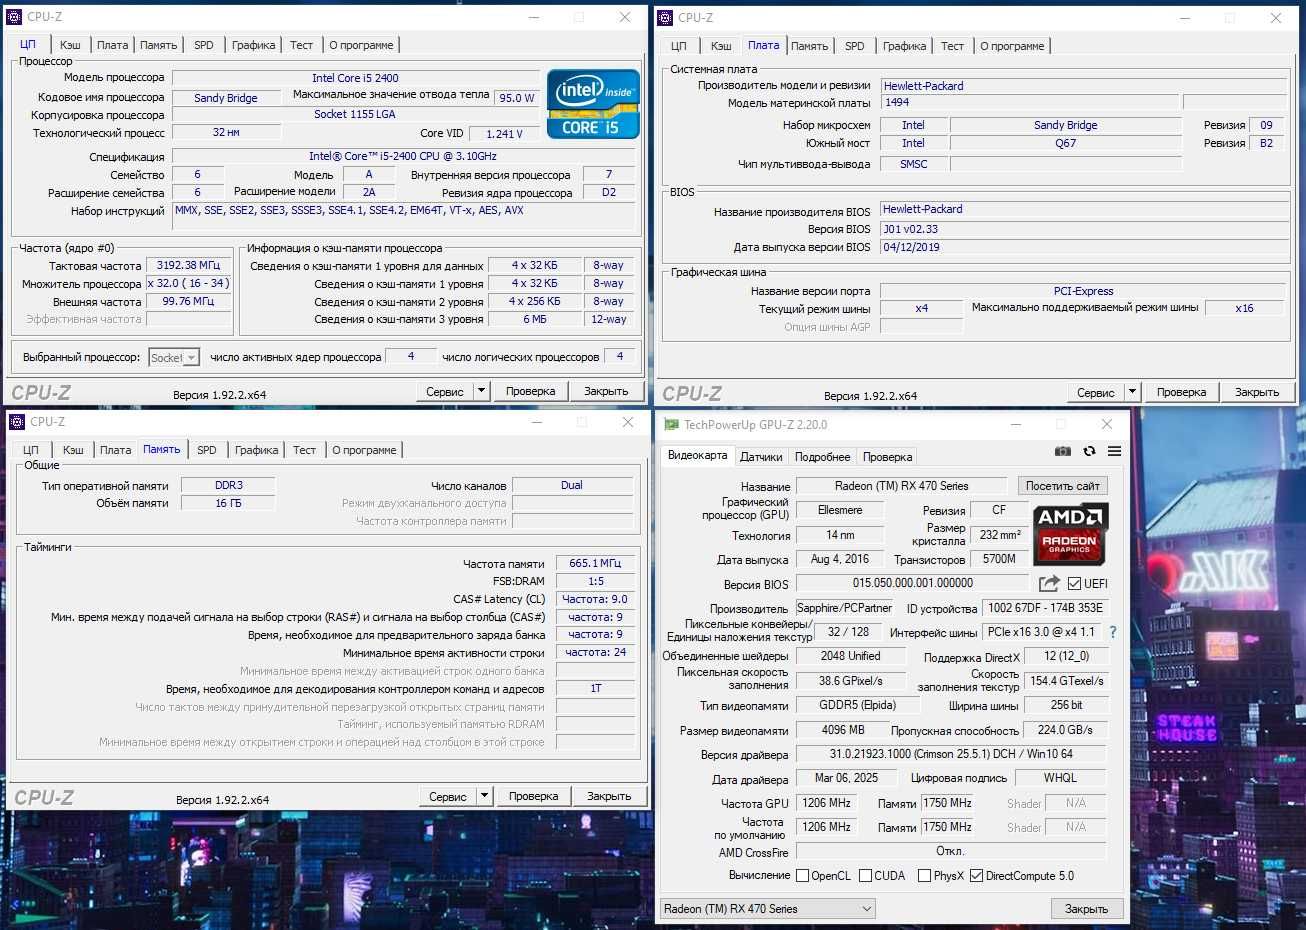Expand the Сервис arrow in the mainboard window

pos(1132,392)
